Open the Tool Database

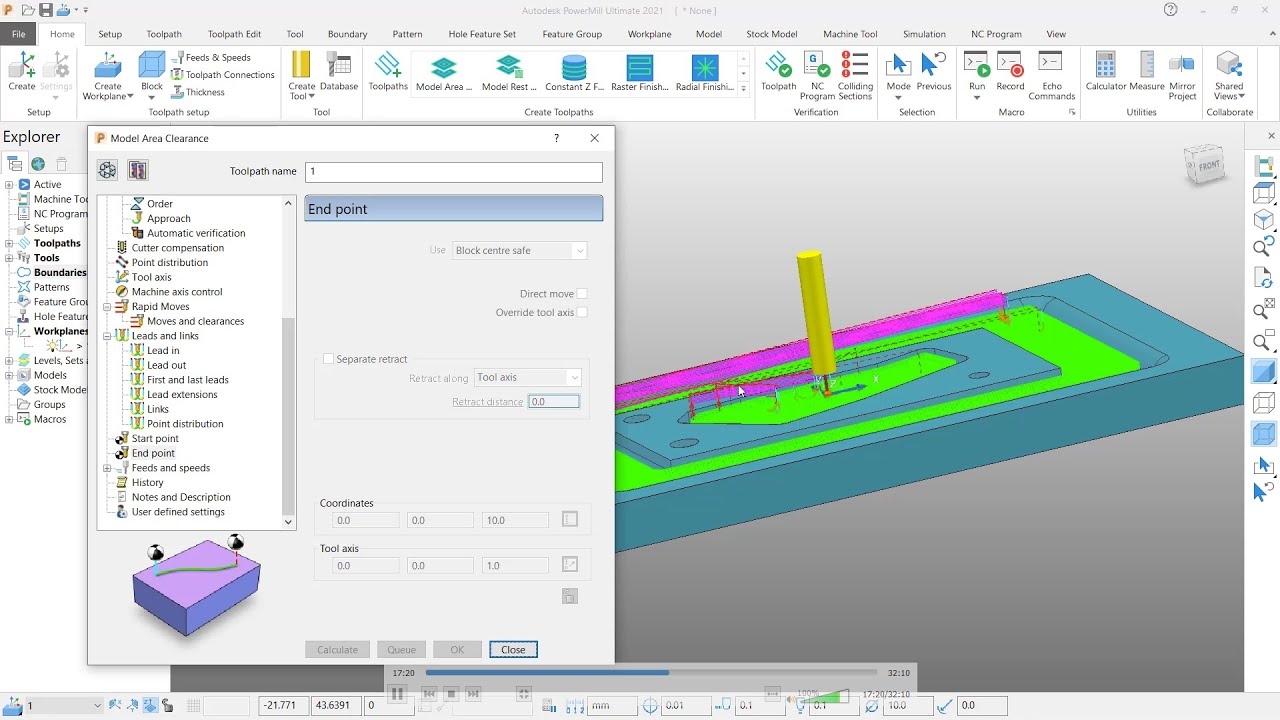tap(339, 72)
